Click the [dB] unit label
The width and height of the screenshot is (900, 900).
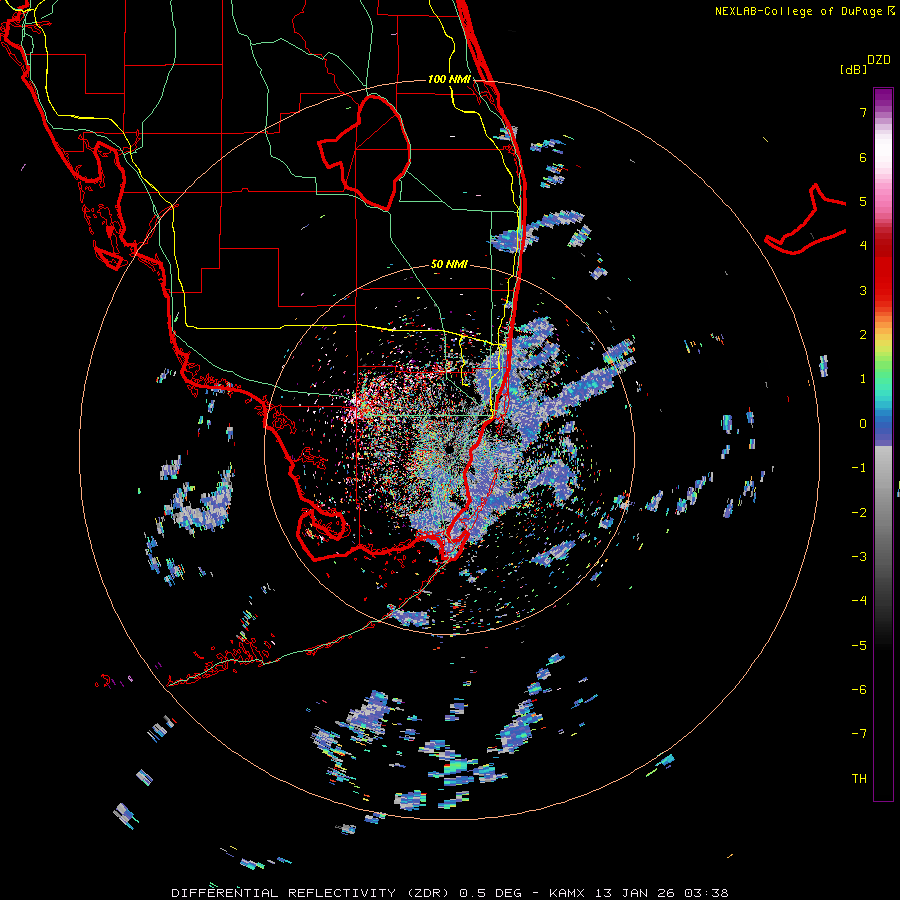click(853, 69)
